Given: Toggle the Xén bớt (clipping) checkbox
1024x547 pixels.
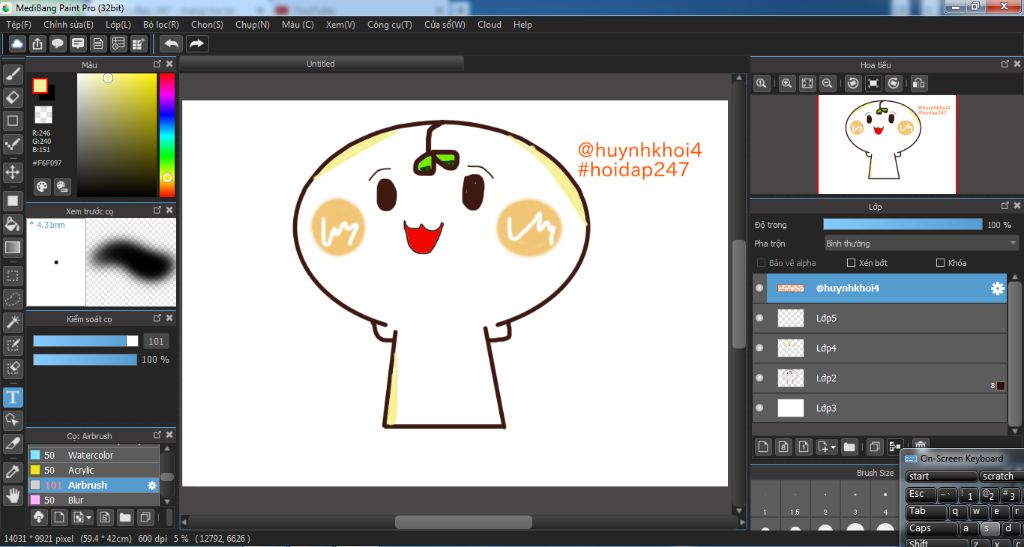Looking at the screenshot, I should [851, 262].
